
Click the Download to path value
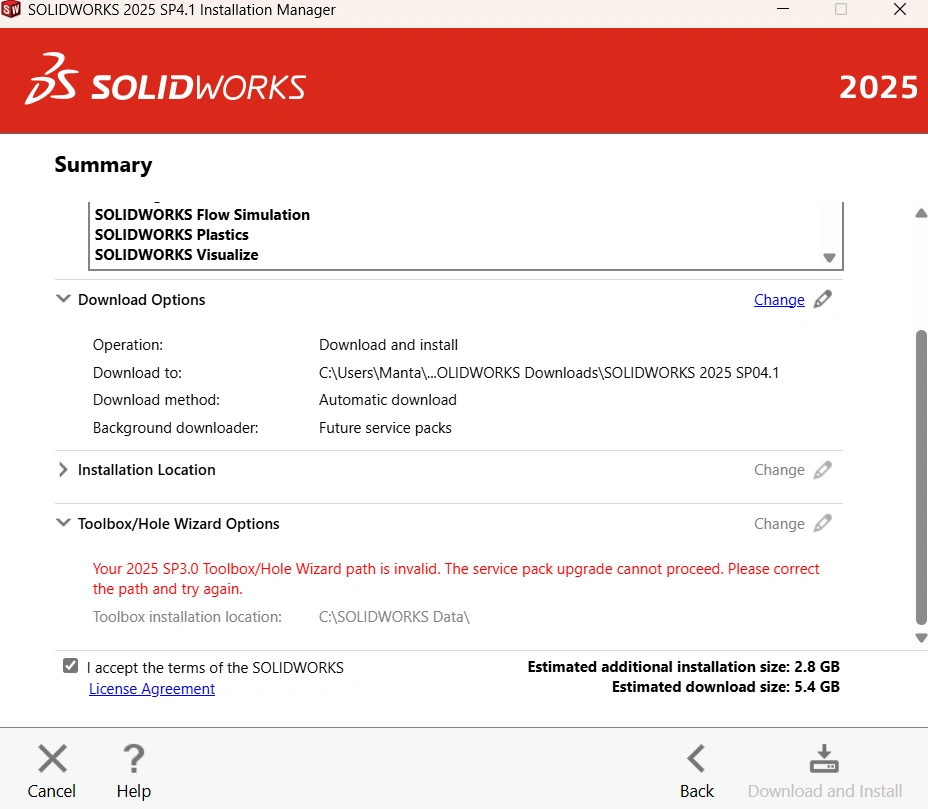point(549,373)
